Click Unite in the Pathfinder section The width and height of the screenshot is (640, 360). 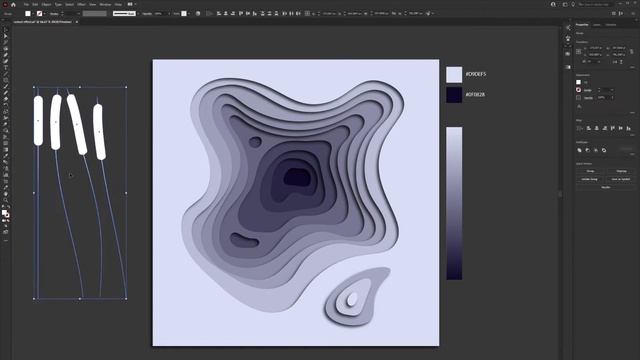pos(580,150)
